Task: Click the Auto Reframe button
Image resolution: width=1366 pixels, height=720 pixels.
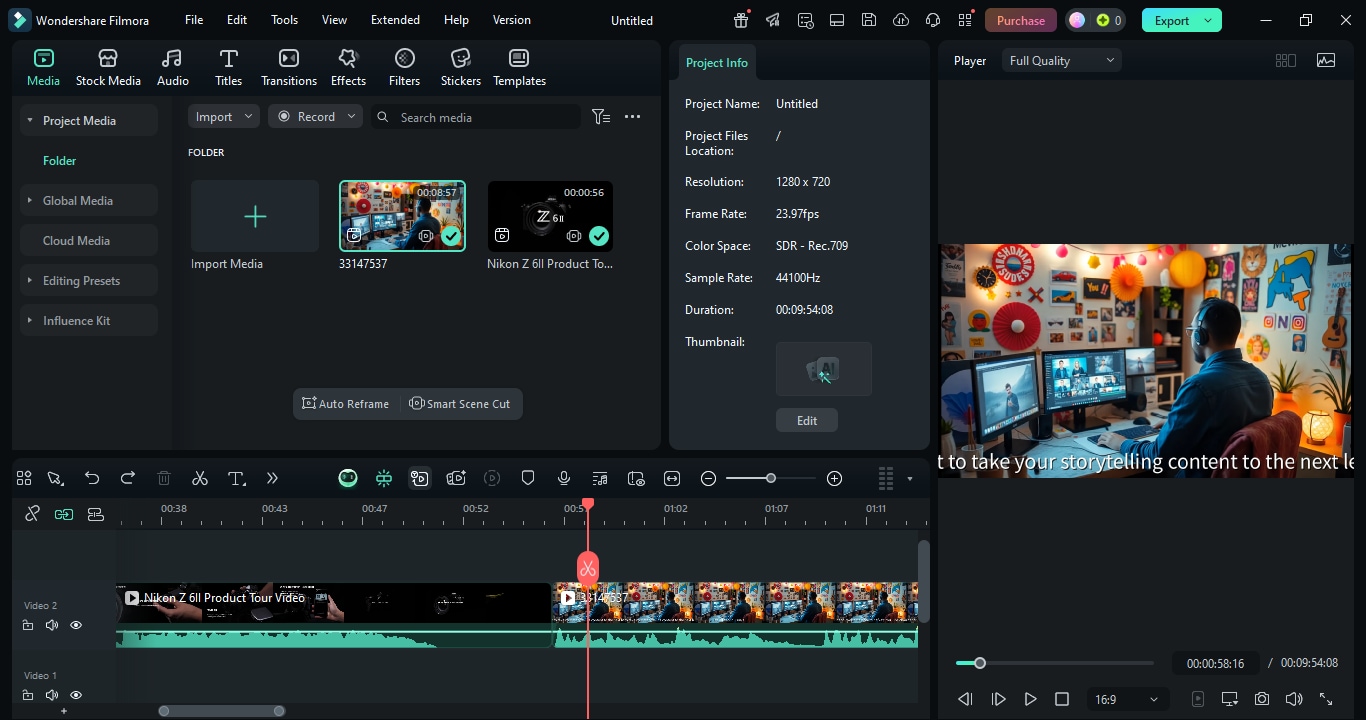Action: click(346, 404)
